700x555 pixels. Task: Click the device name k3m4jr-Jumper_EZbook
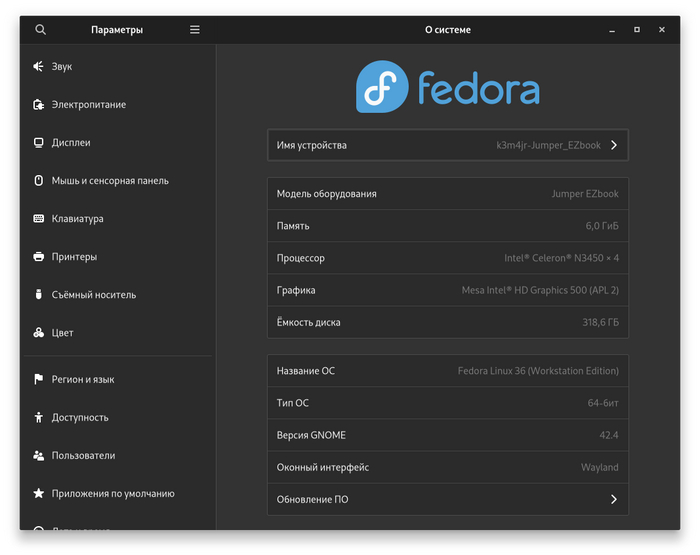pos(549,146)
